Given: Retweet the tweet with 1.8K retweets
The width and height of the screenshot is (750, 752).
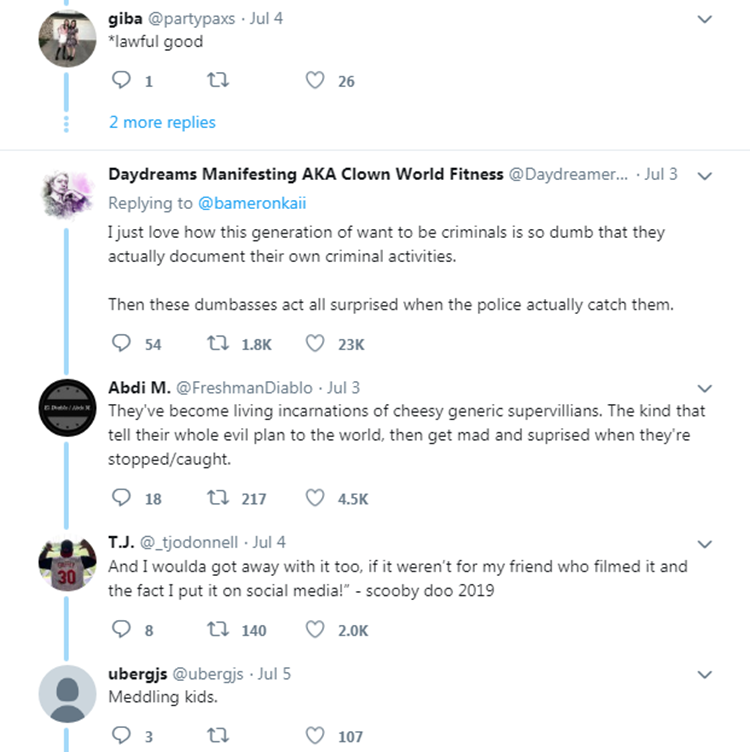Looking at the screenshot, I should [x=215, y=343].
